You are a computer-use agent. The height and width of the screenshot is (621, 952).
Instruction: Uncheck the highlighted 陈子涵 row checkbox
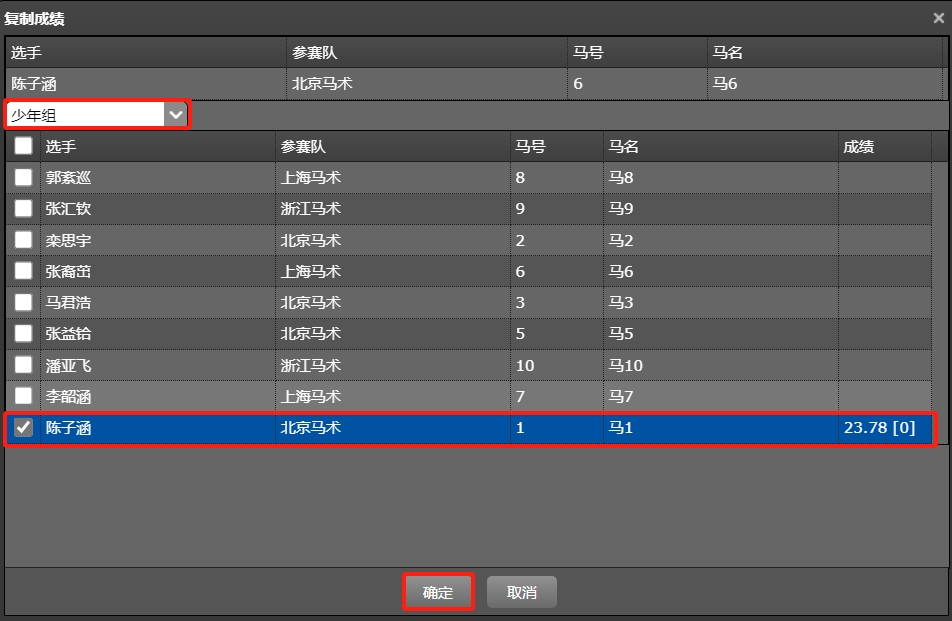click(x=23, y=428)
